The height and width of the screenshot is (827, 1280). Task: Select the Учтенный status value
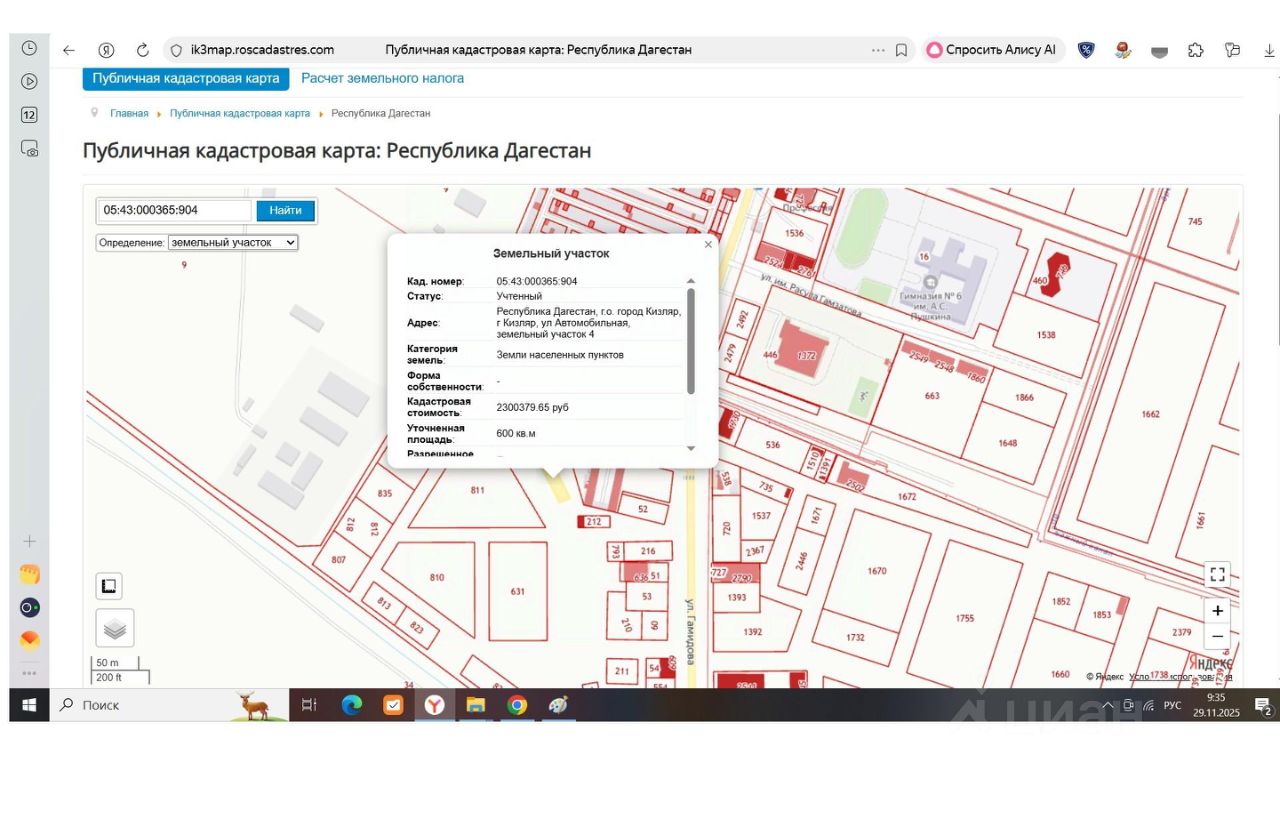pyautogui.click(x=519, y=296)
